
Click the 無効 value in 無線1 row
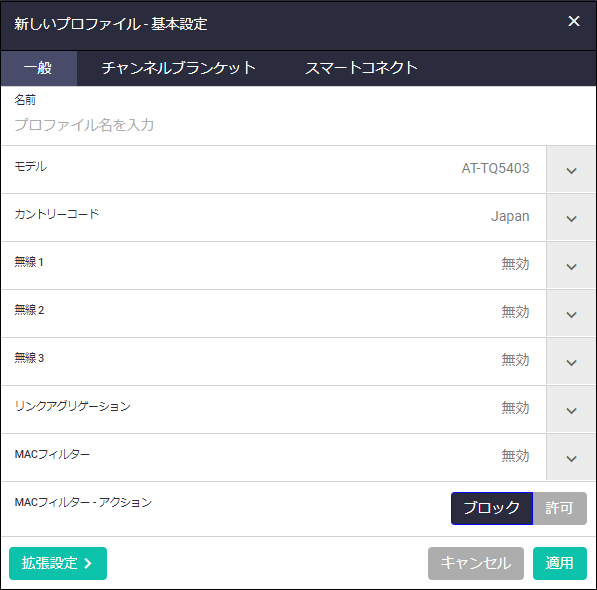tap(515, 264)
